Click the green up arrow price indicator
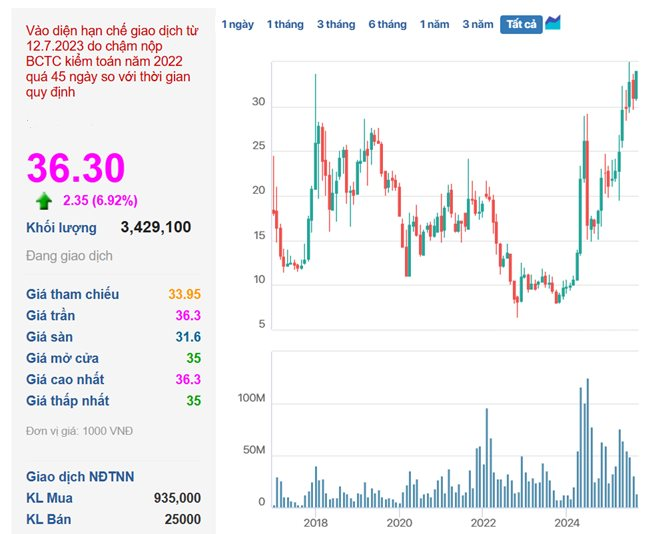This screenshot has width=654, height=534. pos(44,200)
